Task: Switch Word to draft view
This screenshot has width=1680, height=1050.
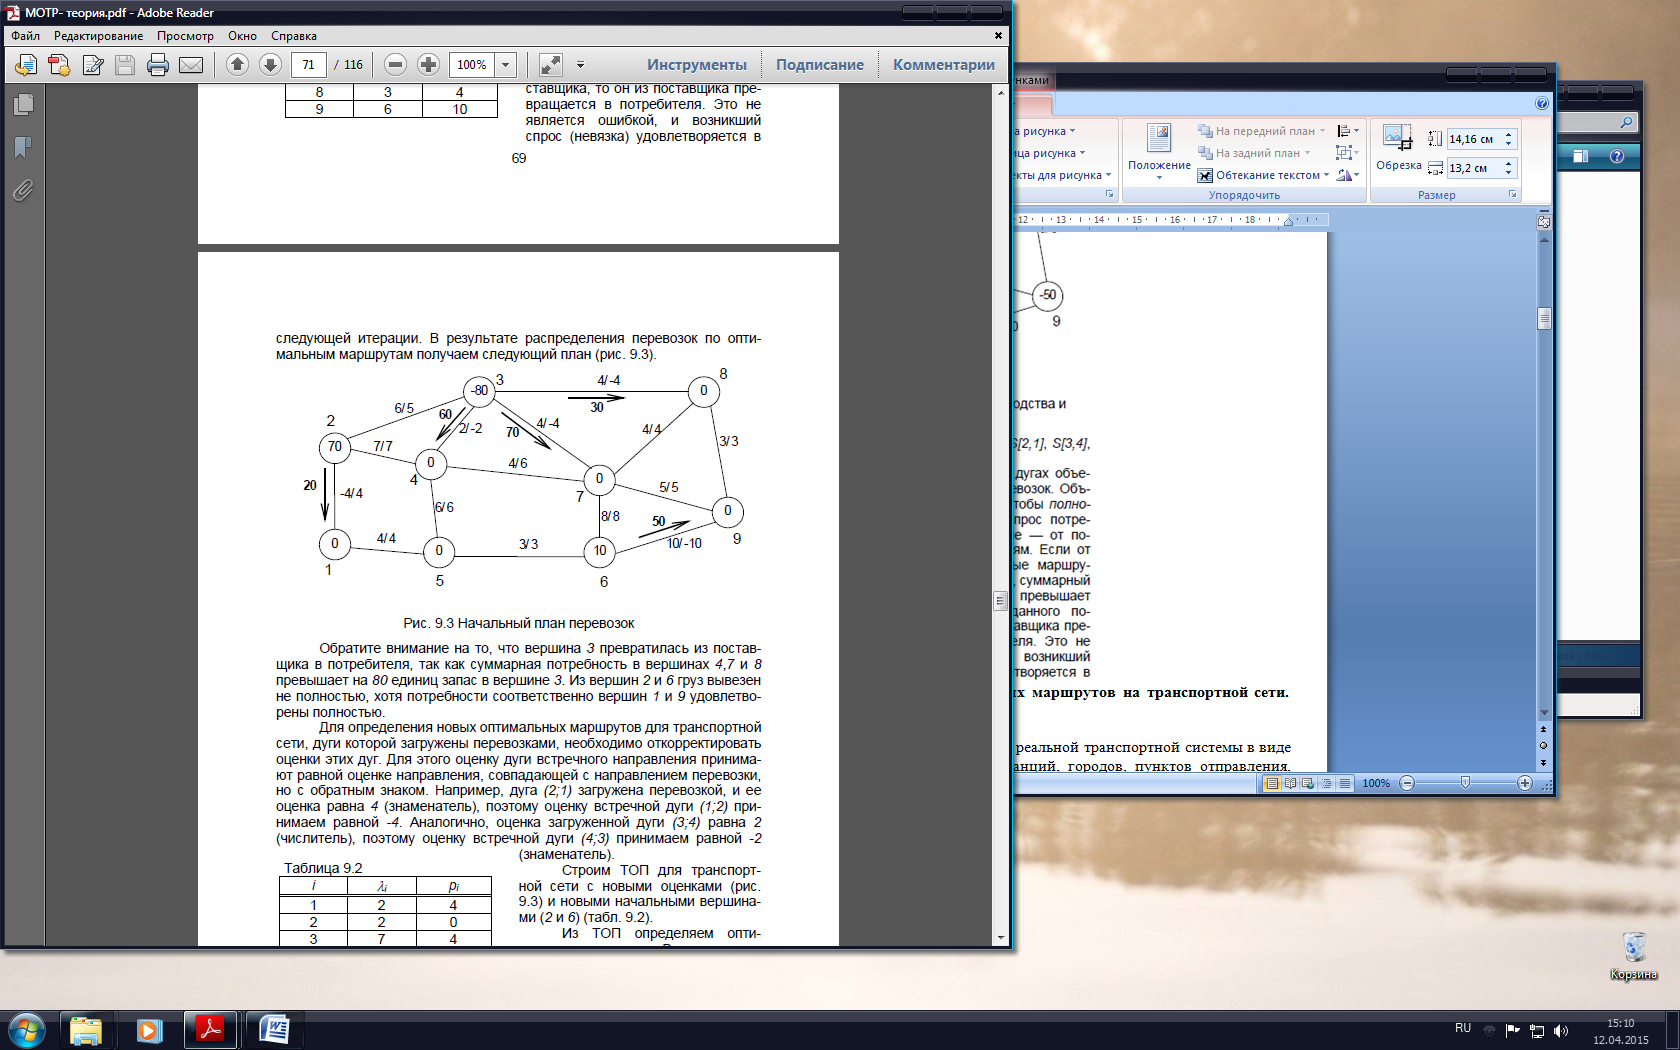Action: (1344, 783)
